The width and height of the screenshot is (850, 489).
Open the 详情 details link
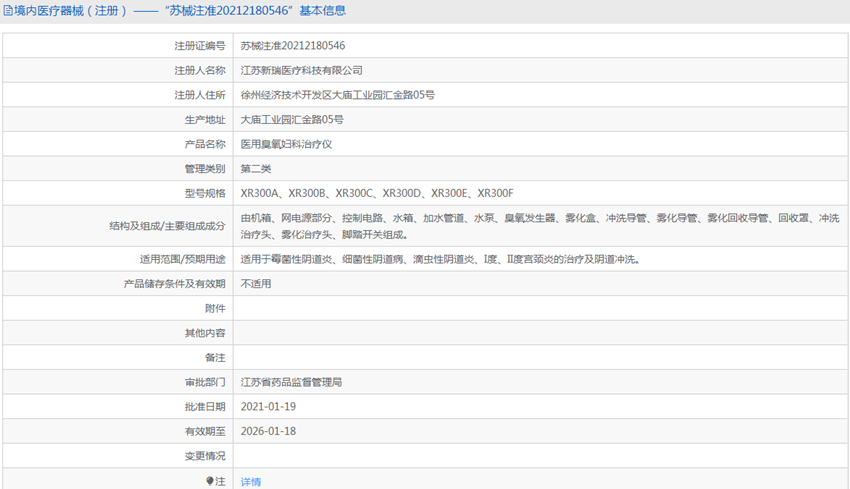point(250,481)
